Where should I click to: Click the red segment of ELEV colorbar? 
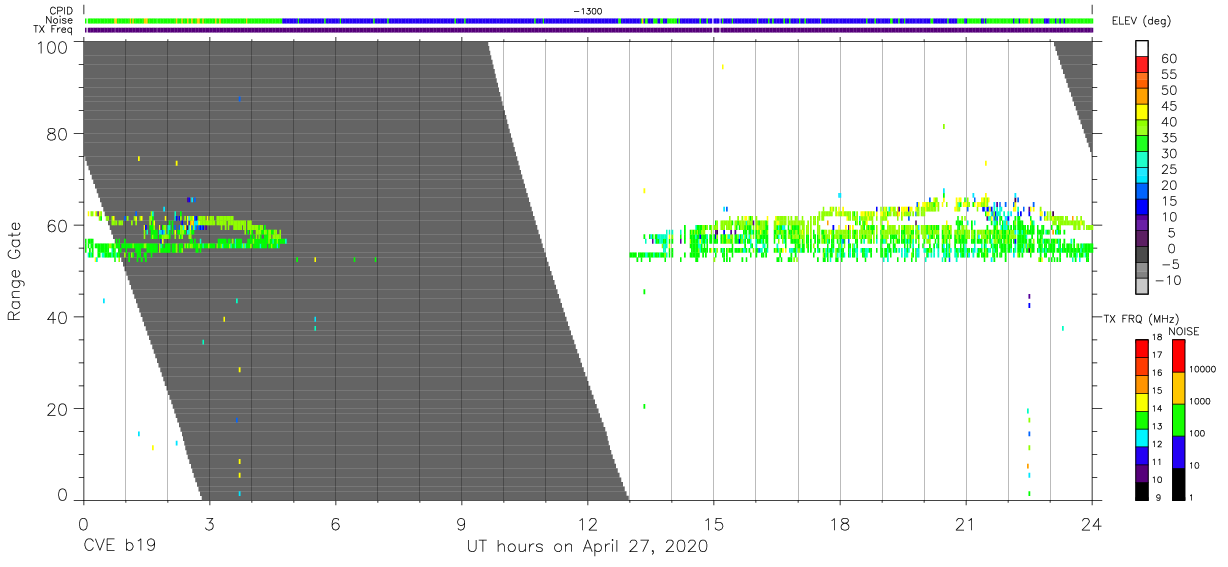(1142, 66)
